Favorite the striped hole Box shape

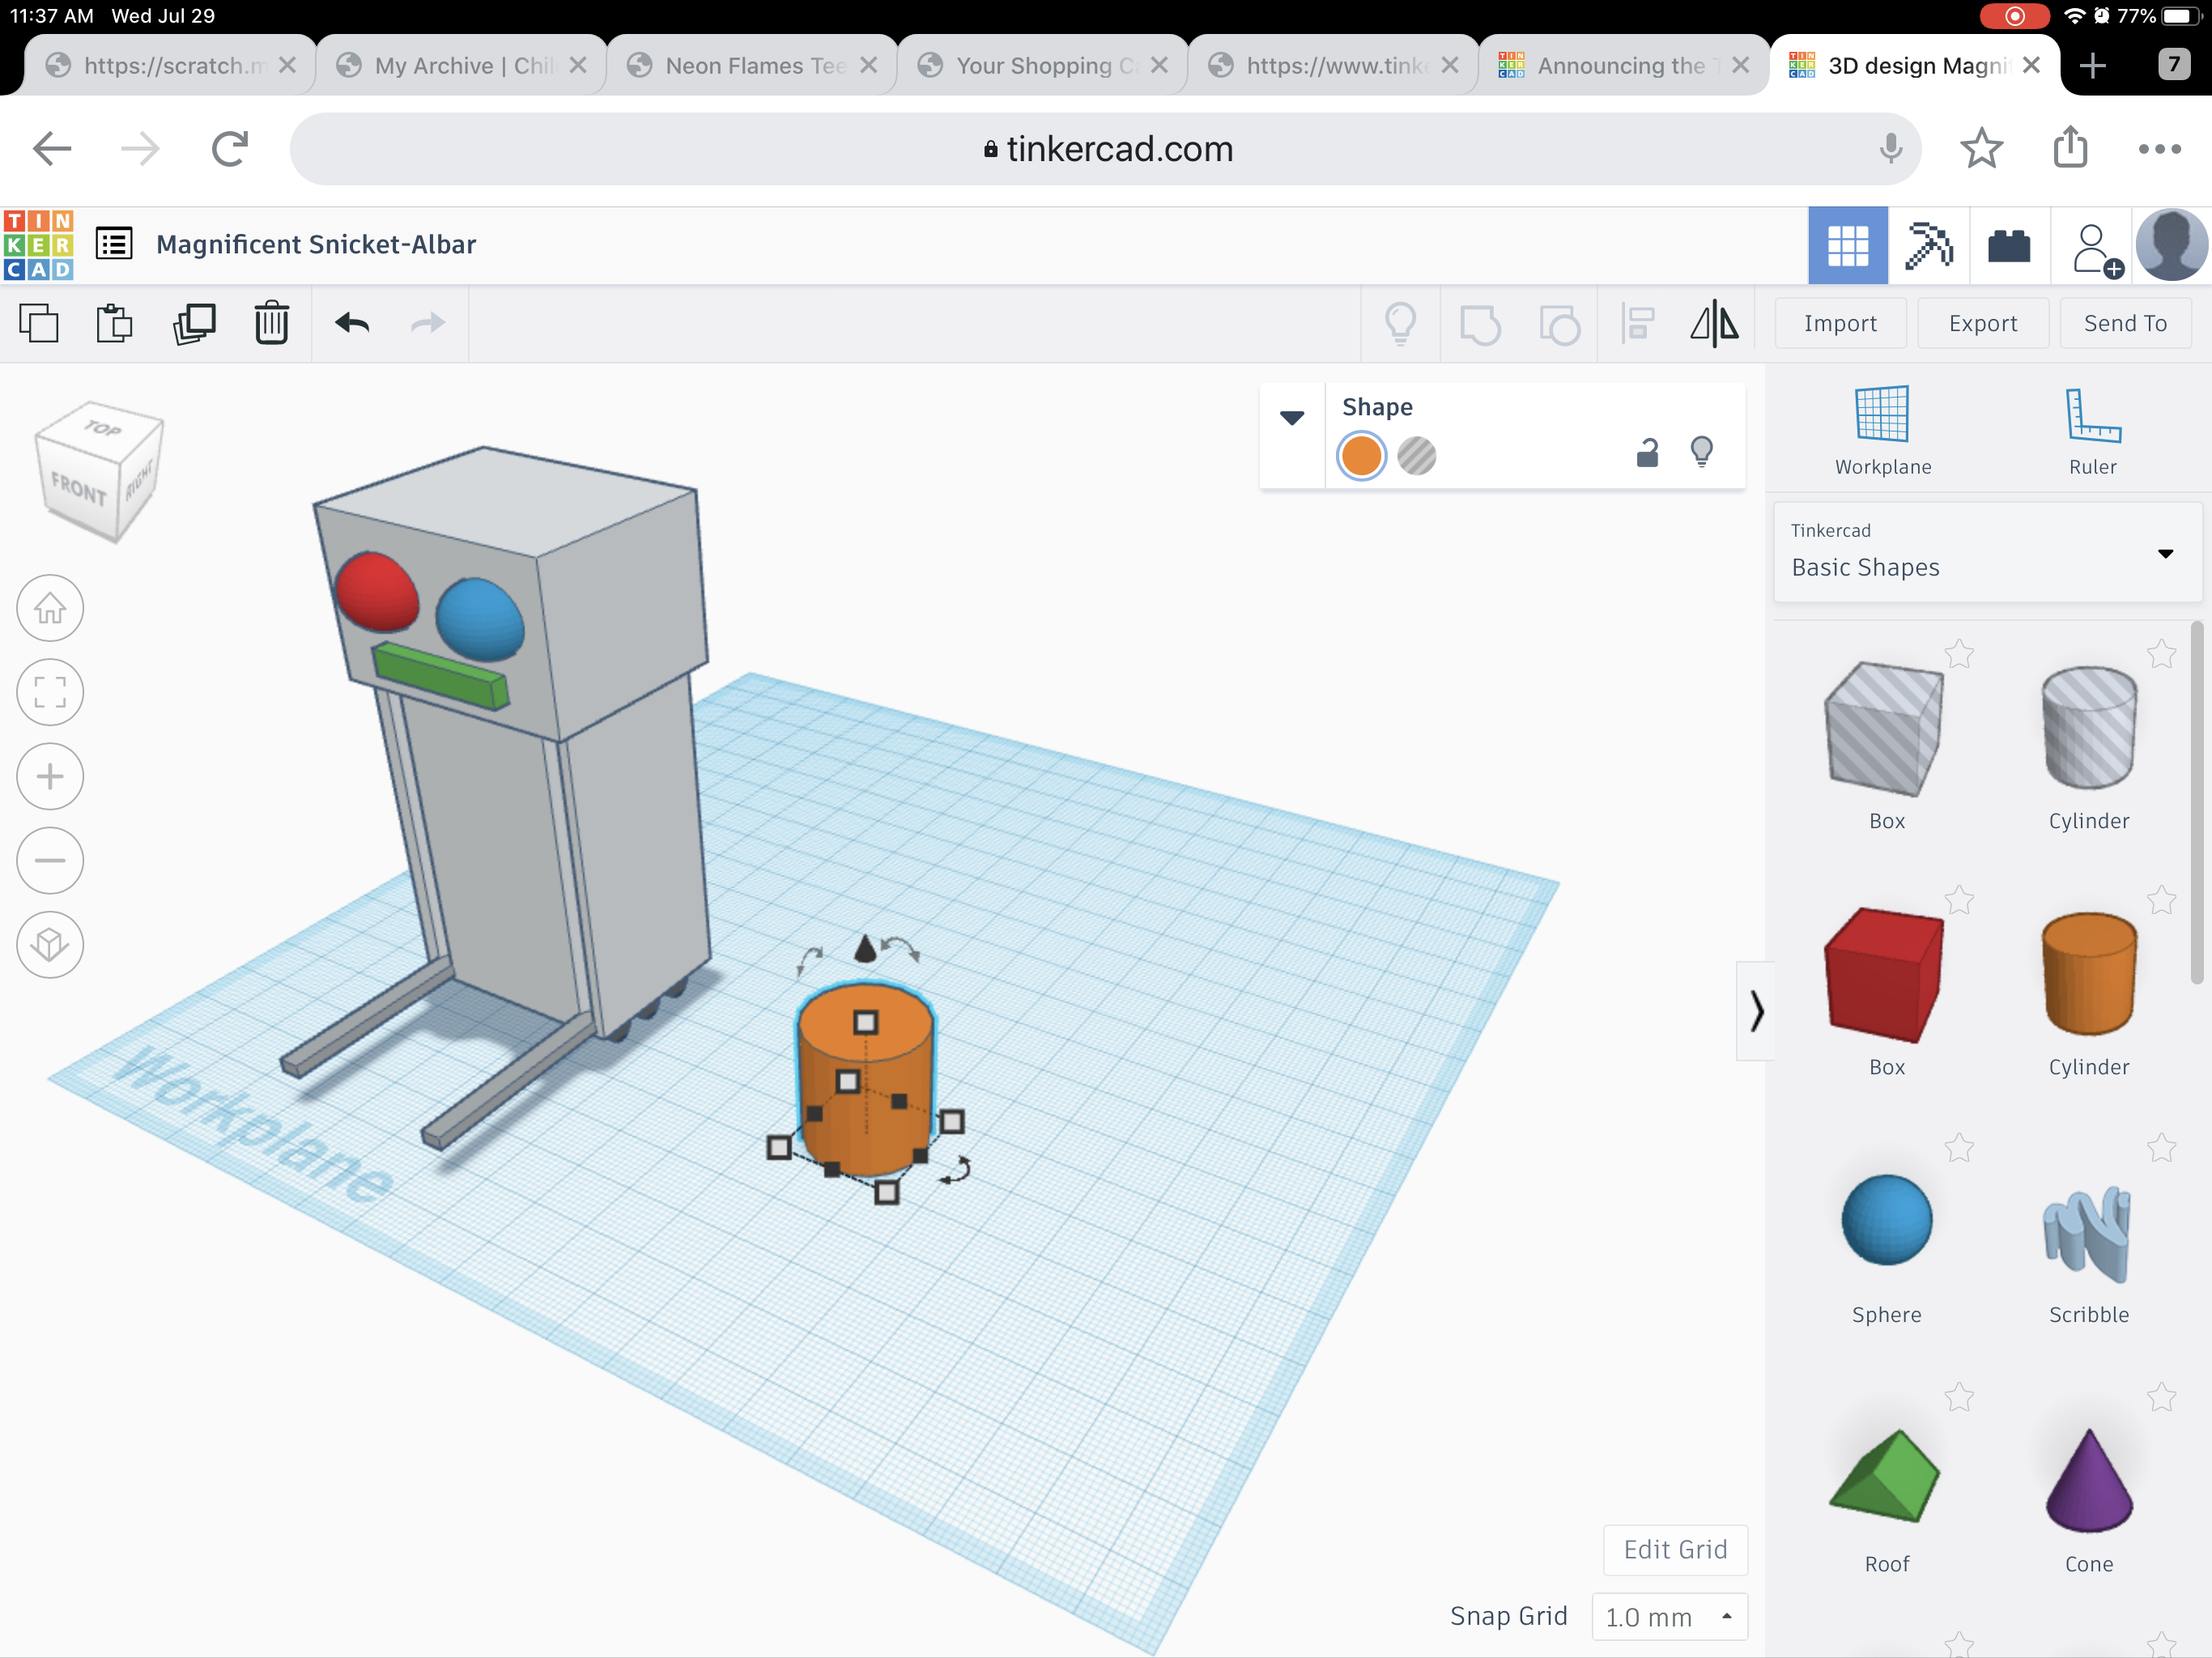pyautogui.click(x=1959, y=655)
